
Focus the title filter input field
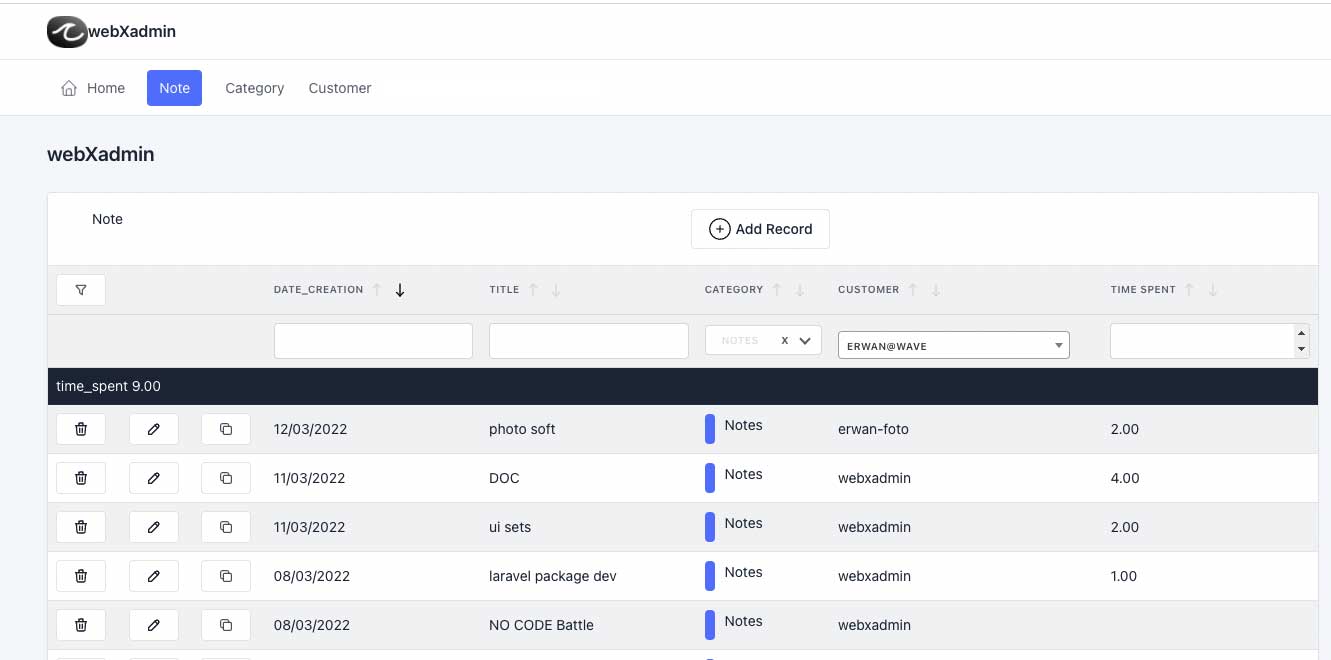[589, 341]
